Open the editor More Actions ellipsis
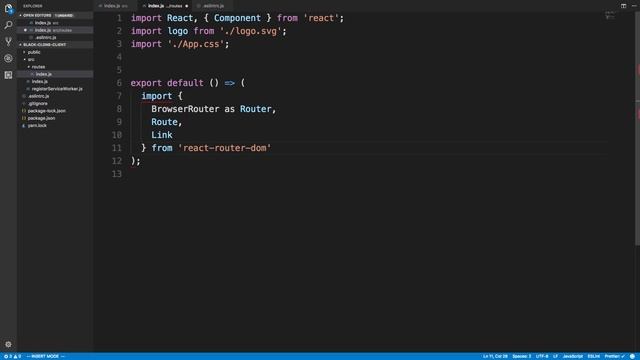This screenshot has width=640, height=360. point(634,6)
